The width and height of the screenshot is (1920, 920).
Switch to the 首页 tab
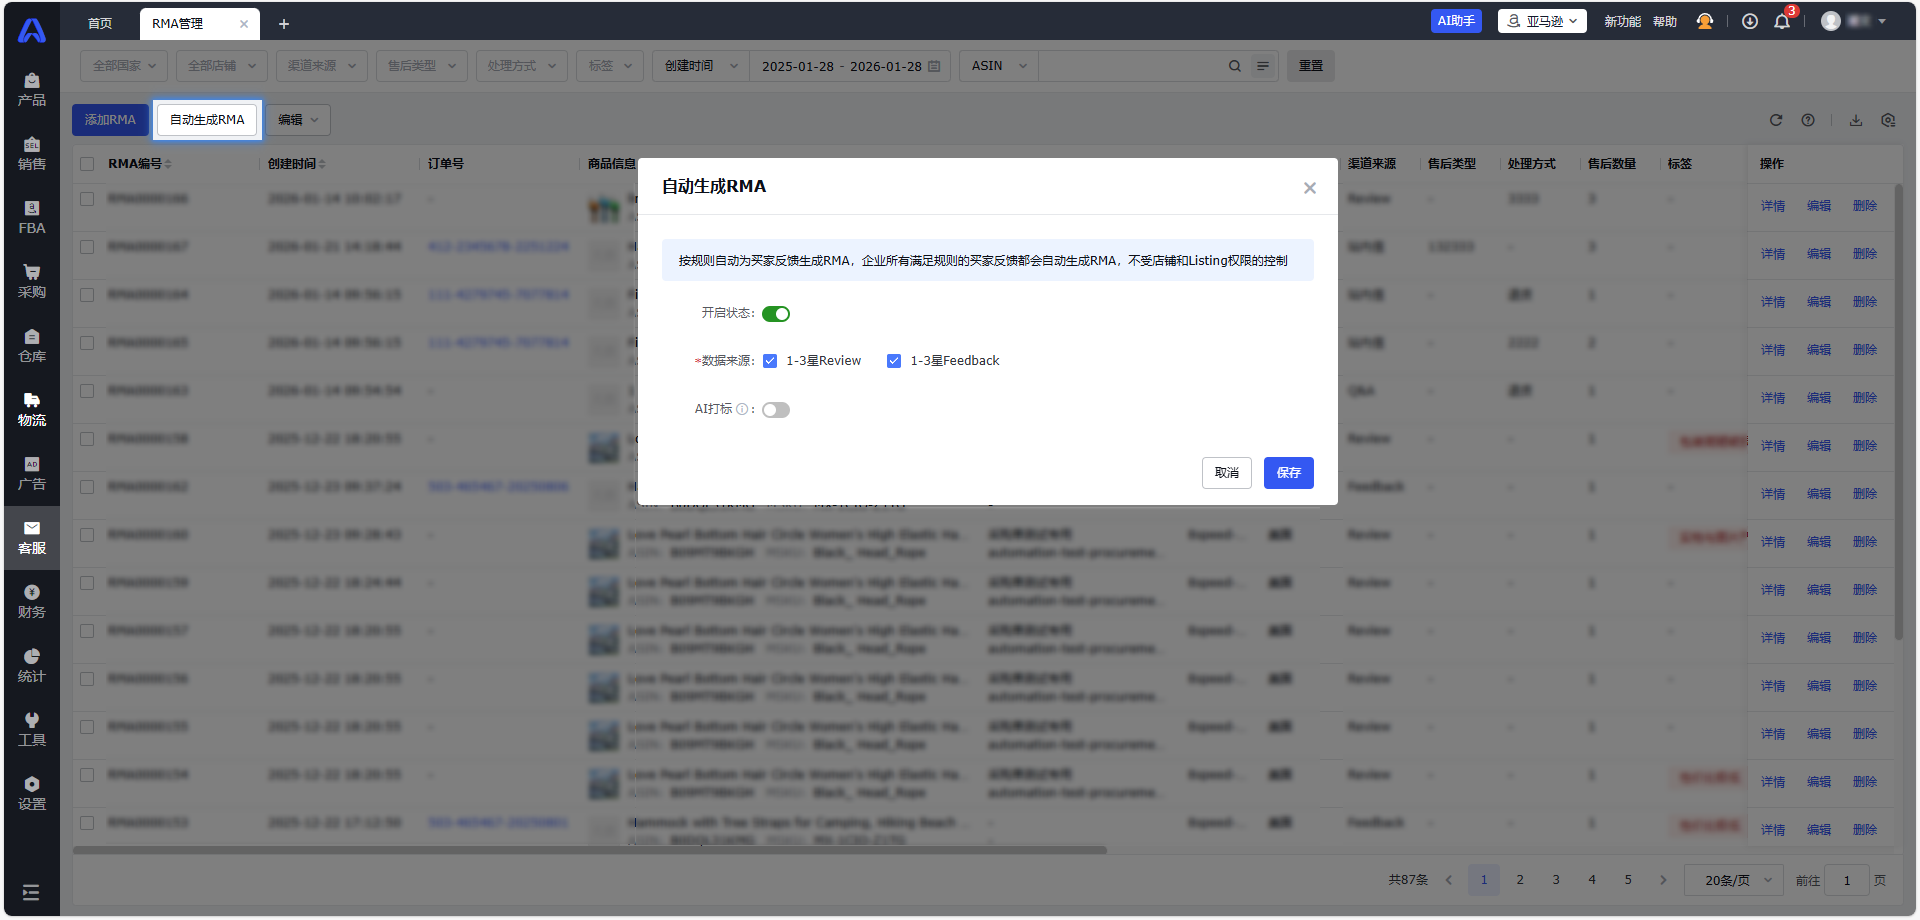coord(100,24)
